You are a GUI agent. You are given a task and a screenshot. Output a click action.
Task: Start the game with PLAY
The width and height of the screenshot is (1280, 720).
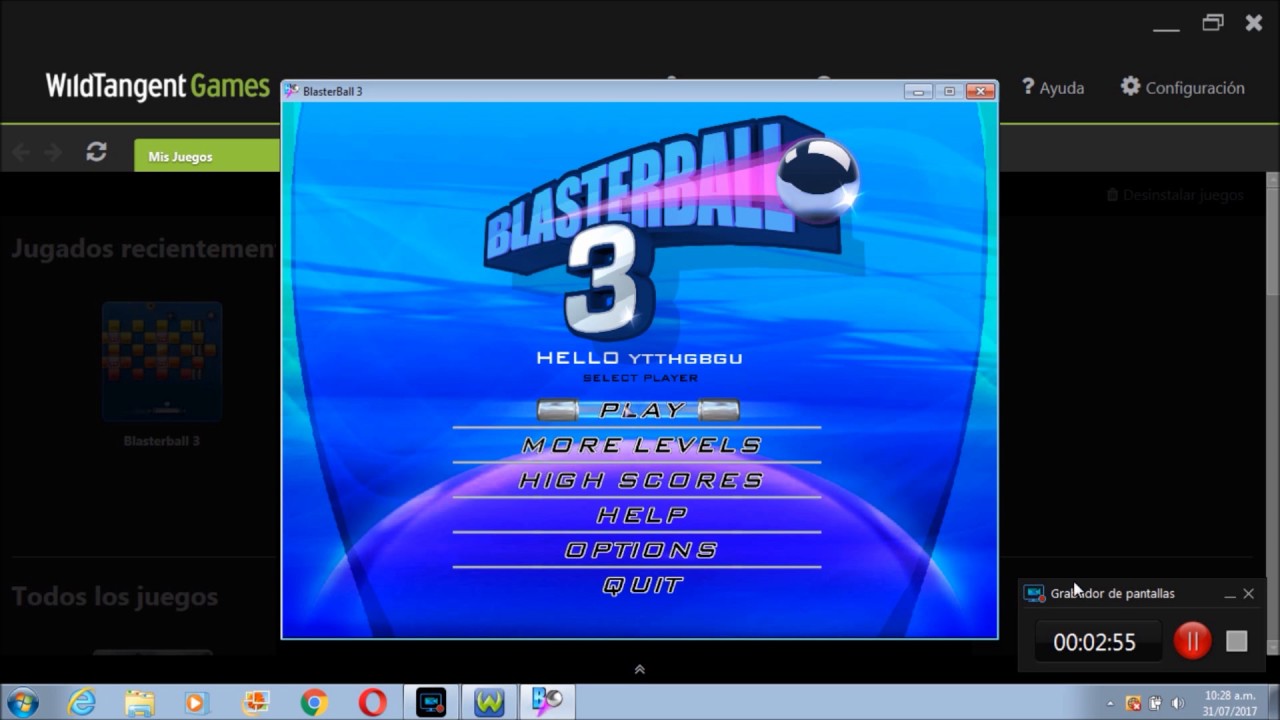(x=641, y=410)
